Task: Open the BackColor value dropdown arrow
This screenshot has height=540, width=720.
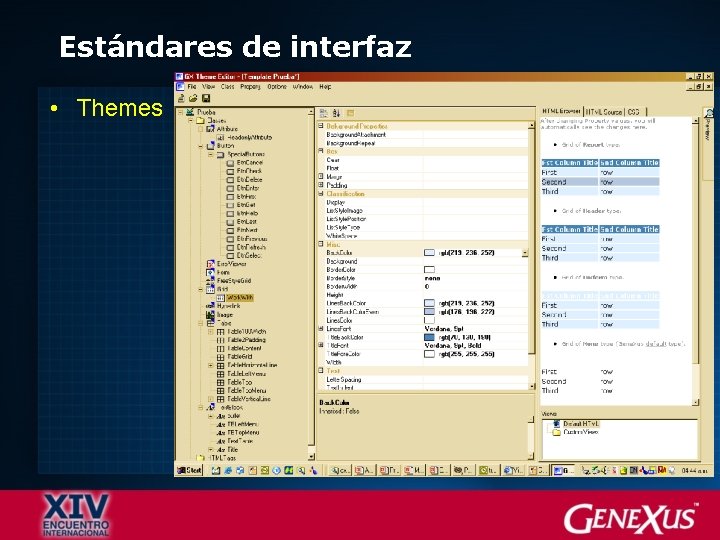Action: click(x=525, y=253)
